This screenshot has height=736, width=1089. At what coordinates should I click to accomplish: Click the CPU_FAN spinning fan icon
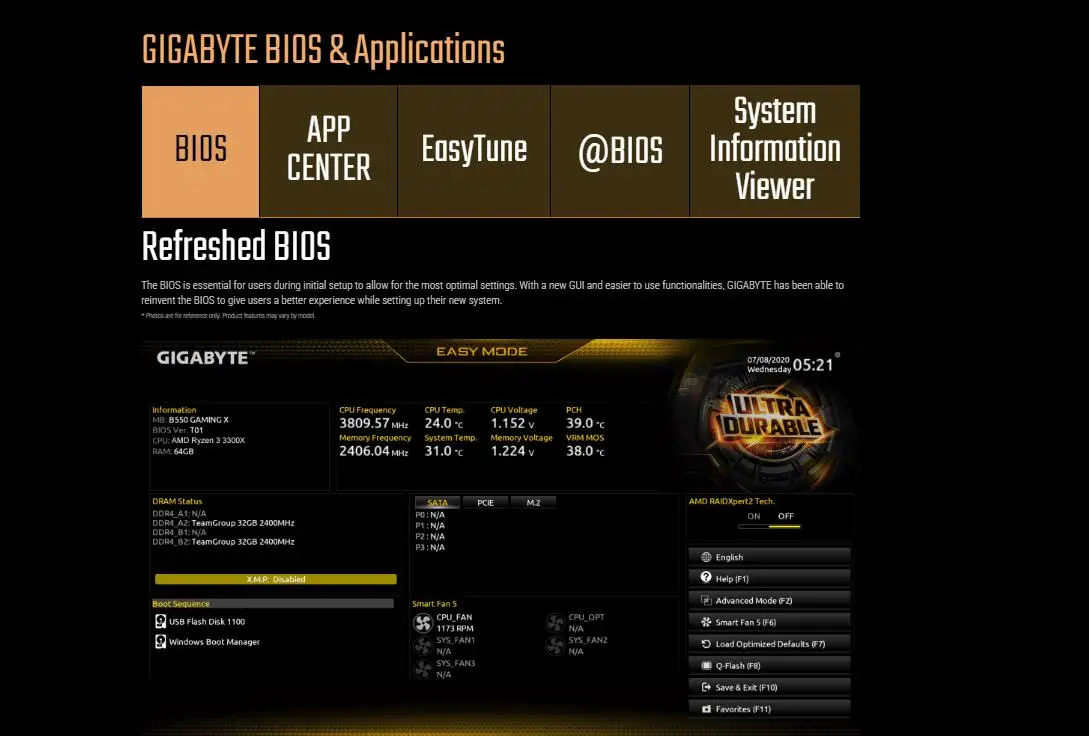[423, 623]
